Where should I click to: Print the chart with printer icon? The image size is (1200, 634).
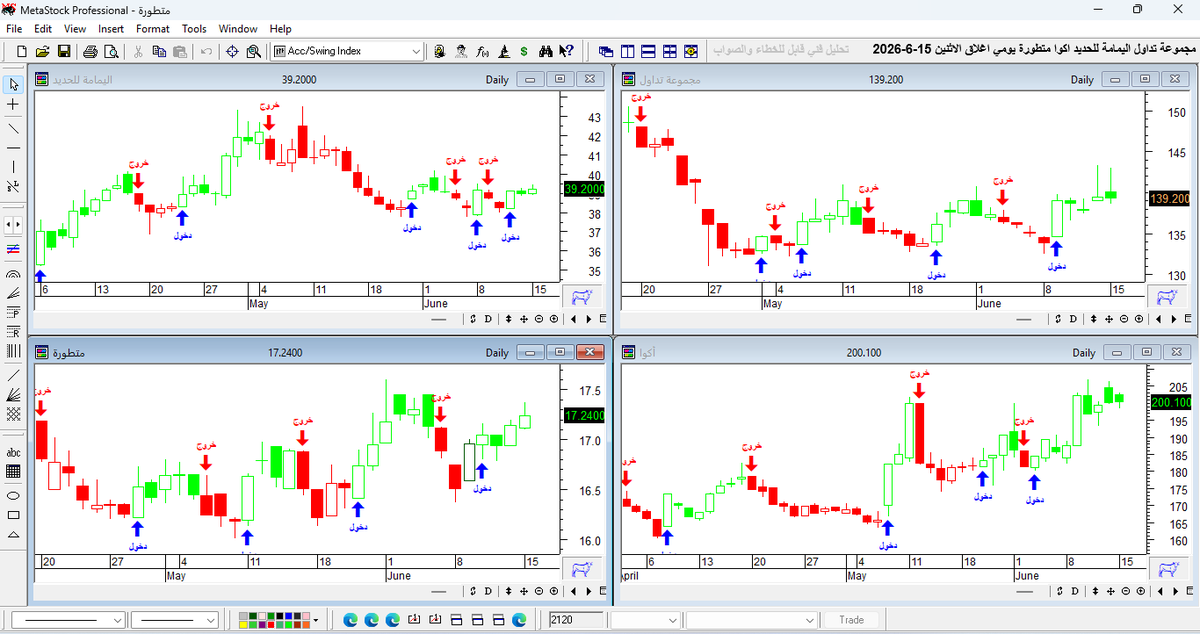[x=90, y=51]
